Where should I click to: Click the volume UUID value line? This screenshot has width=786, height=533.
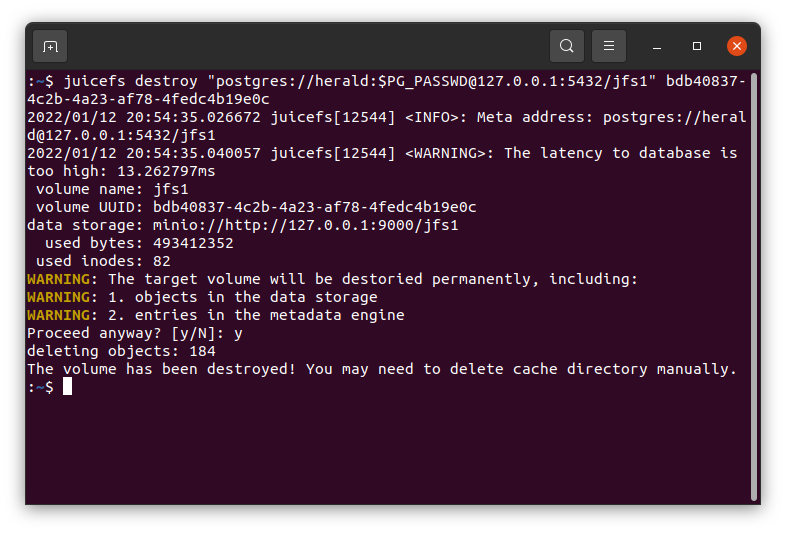click(256, 207)
